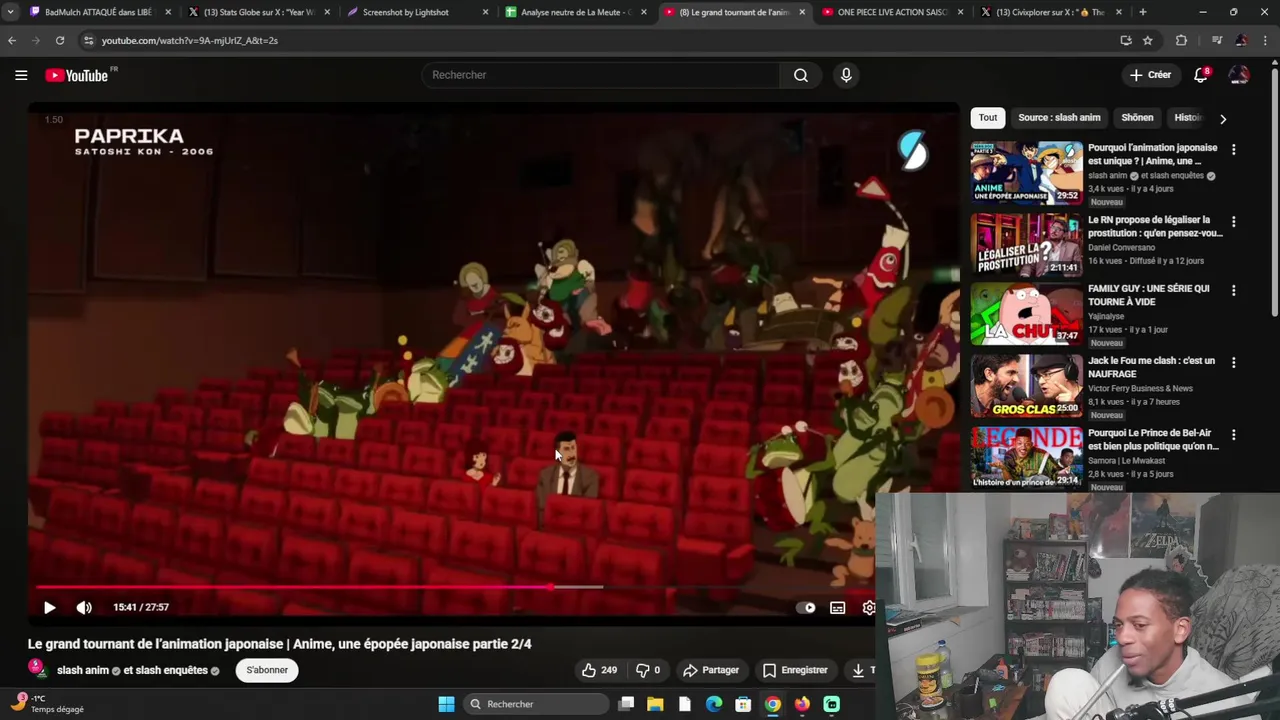Switch to Screenshot by Lightshot tab
This screenshot has height=720, width=1280.
tap(418, 12)
